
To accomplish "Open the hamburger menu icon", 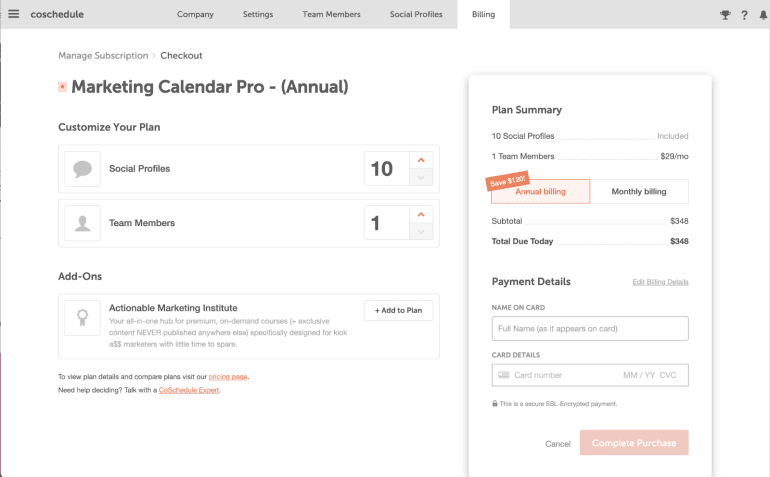I will 13,14.
